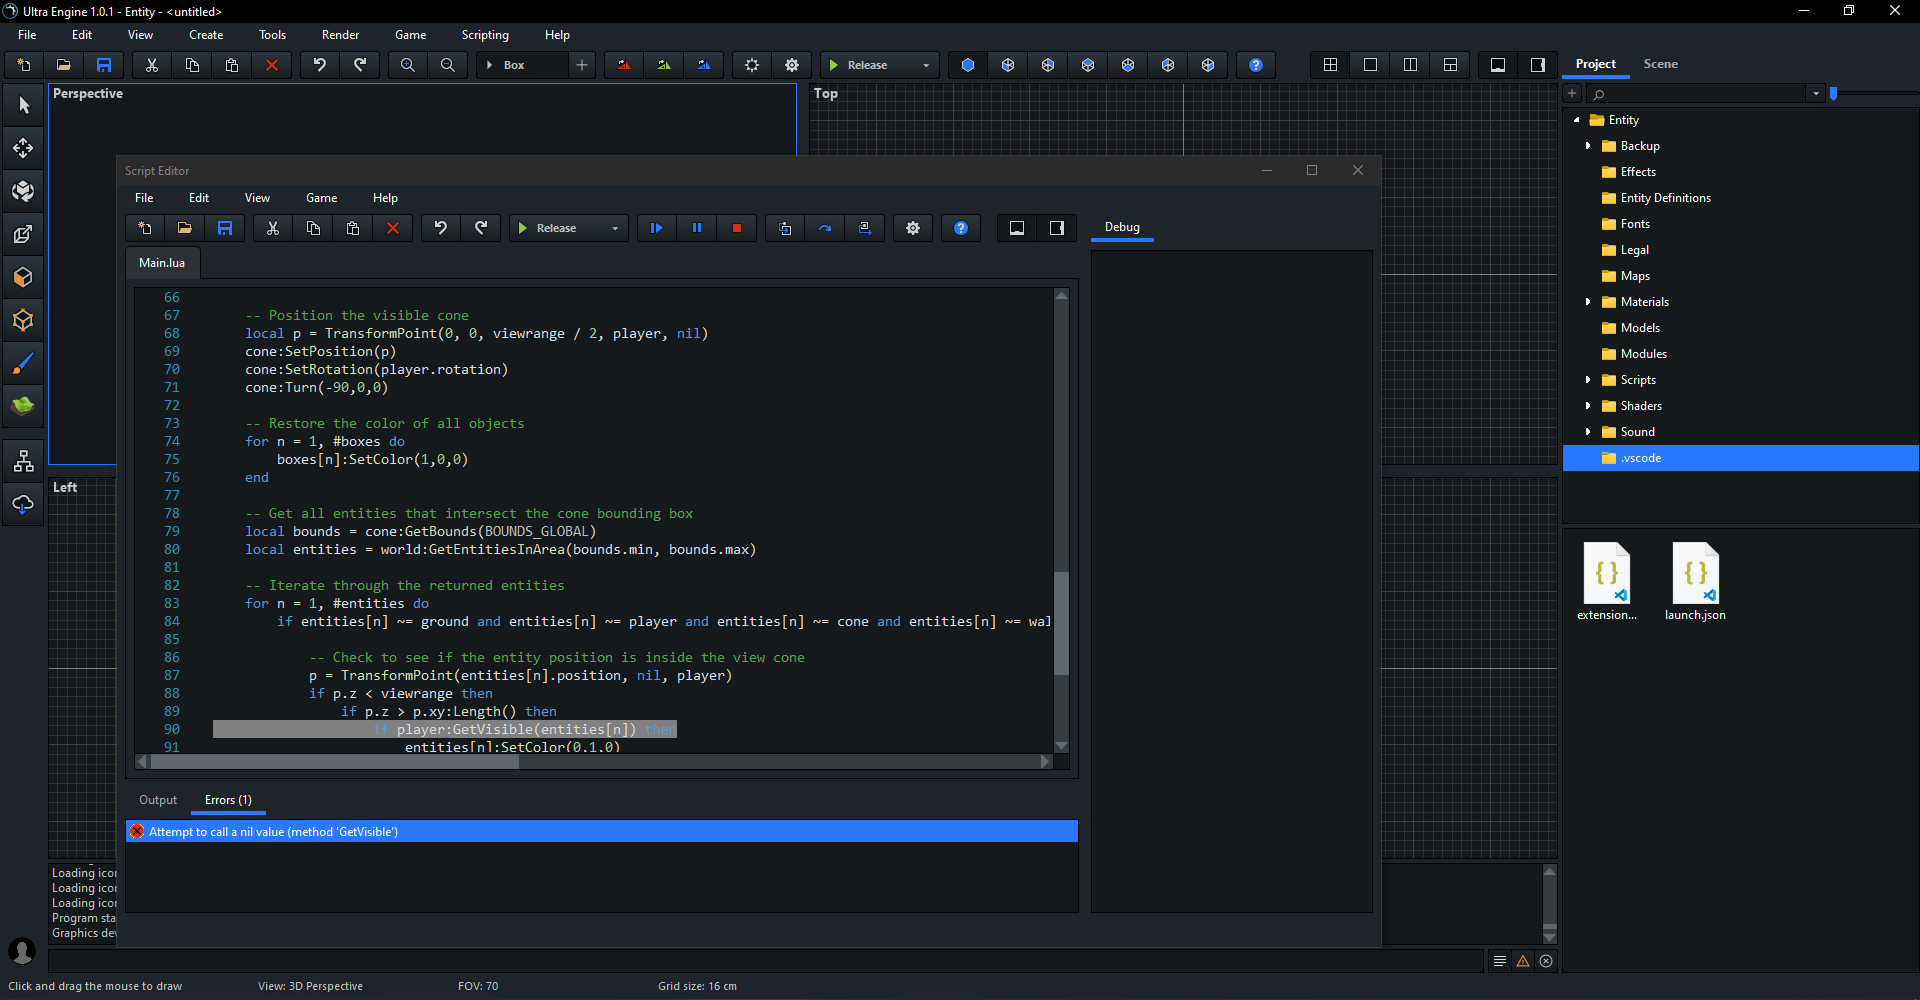Screen dimensions: 1920x1000
Task: Toggle the bottom panel in main toolbar
Action: coord(1498,65)
